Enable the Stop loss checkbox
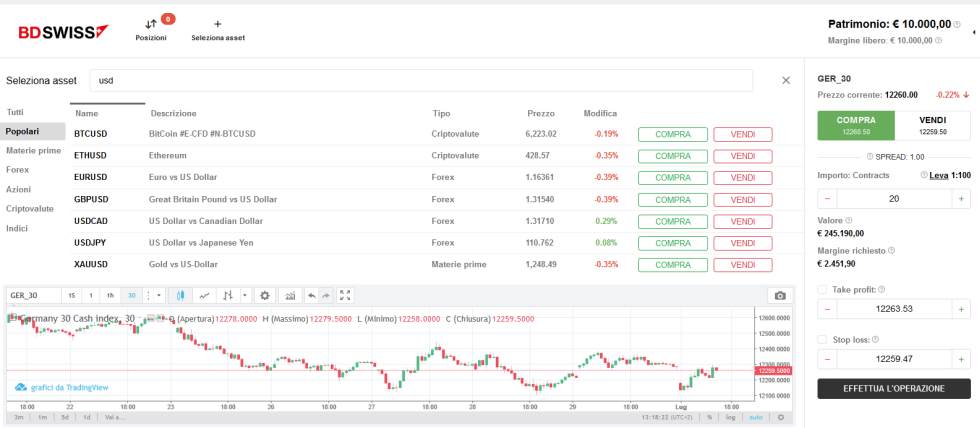 click(822, 339)
